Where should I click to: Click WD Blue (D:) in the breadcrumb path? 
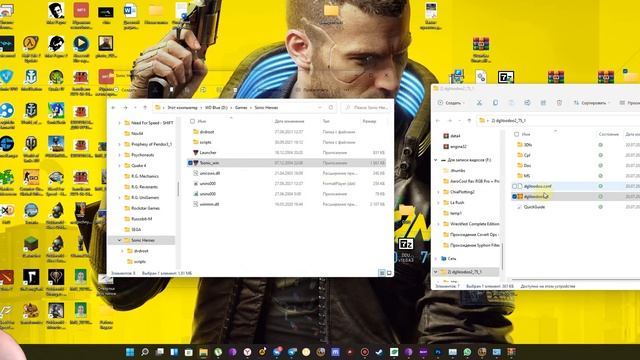[x=216, y=107]
